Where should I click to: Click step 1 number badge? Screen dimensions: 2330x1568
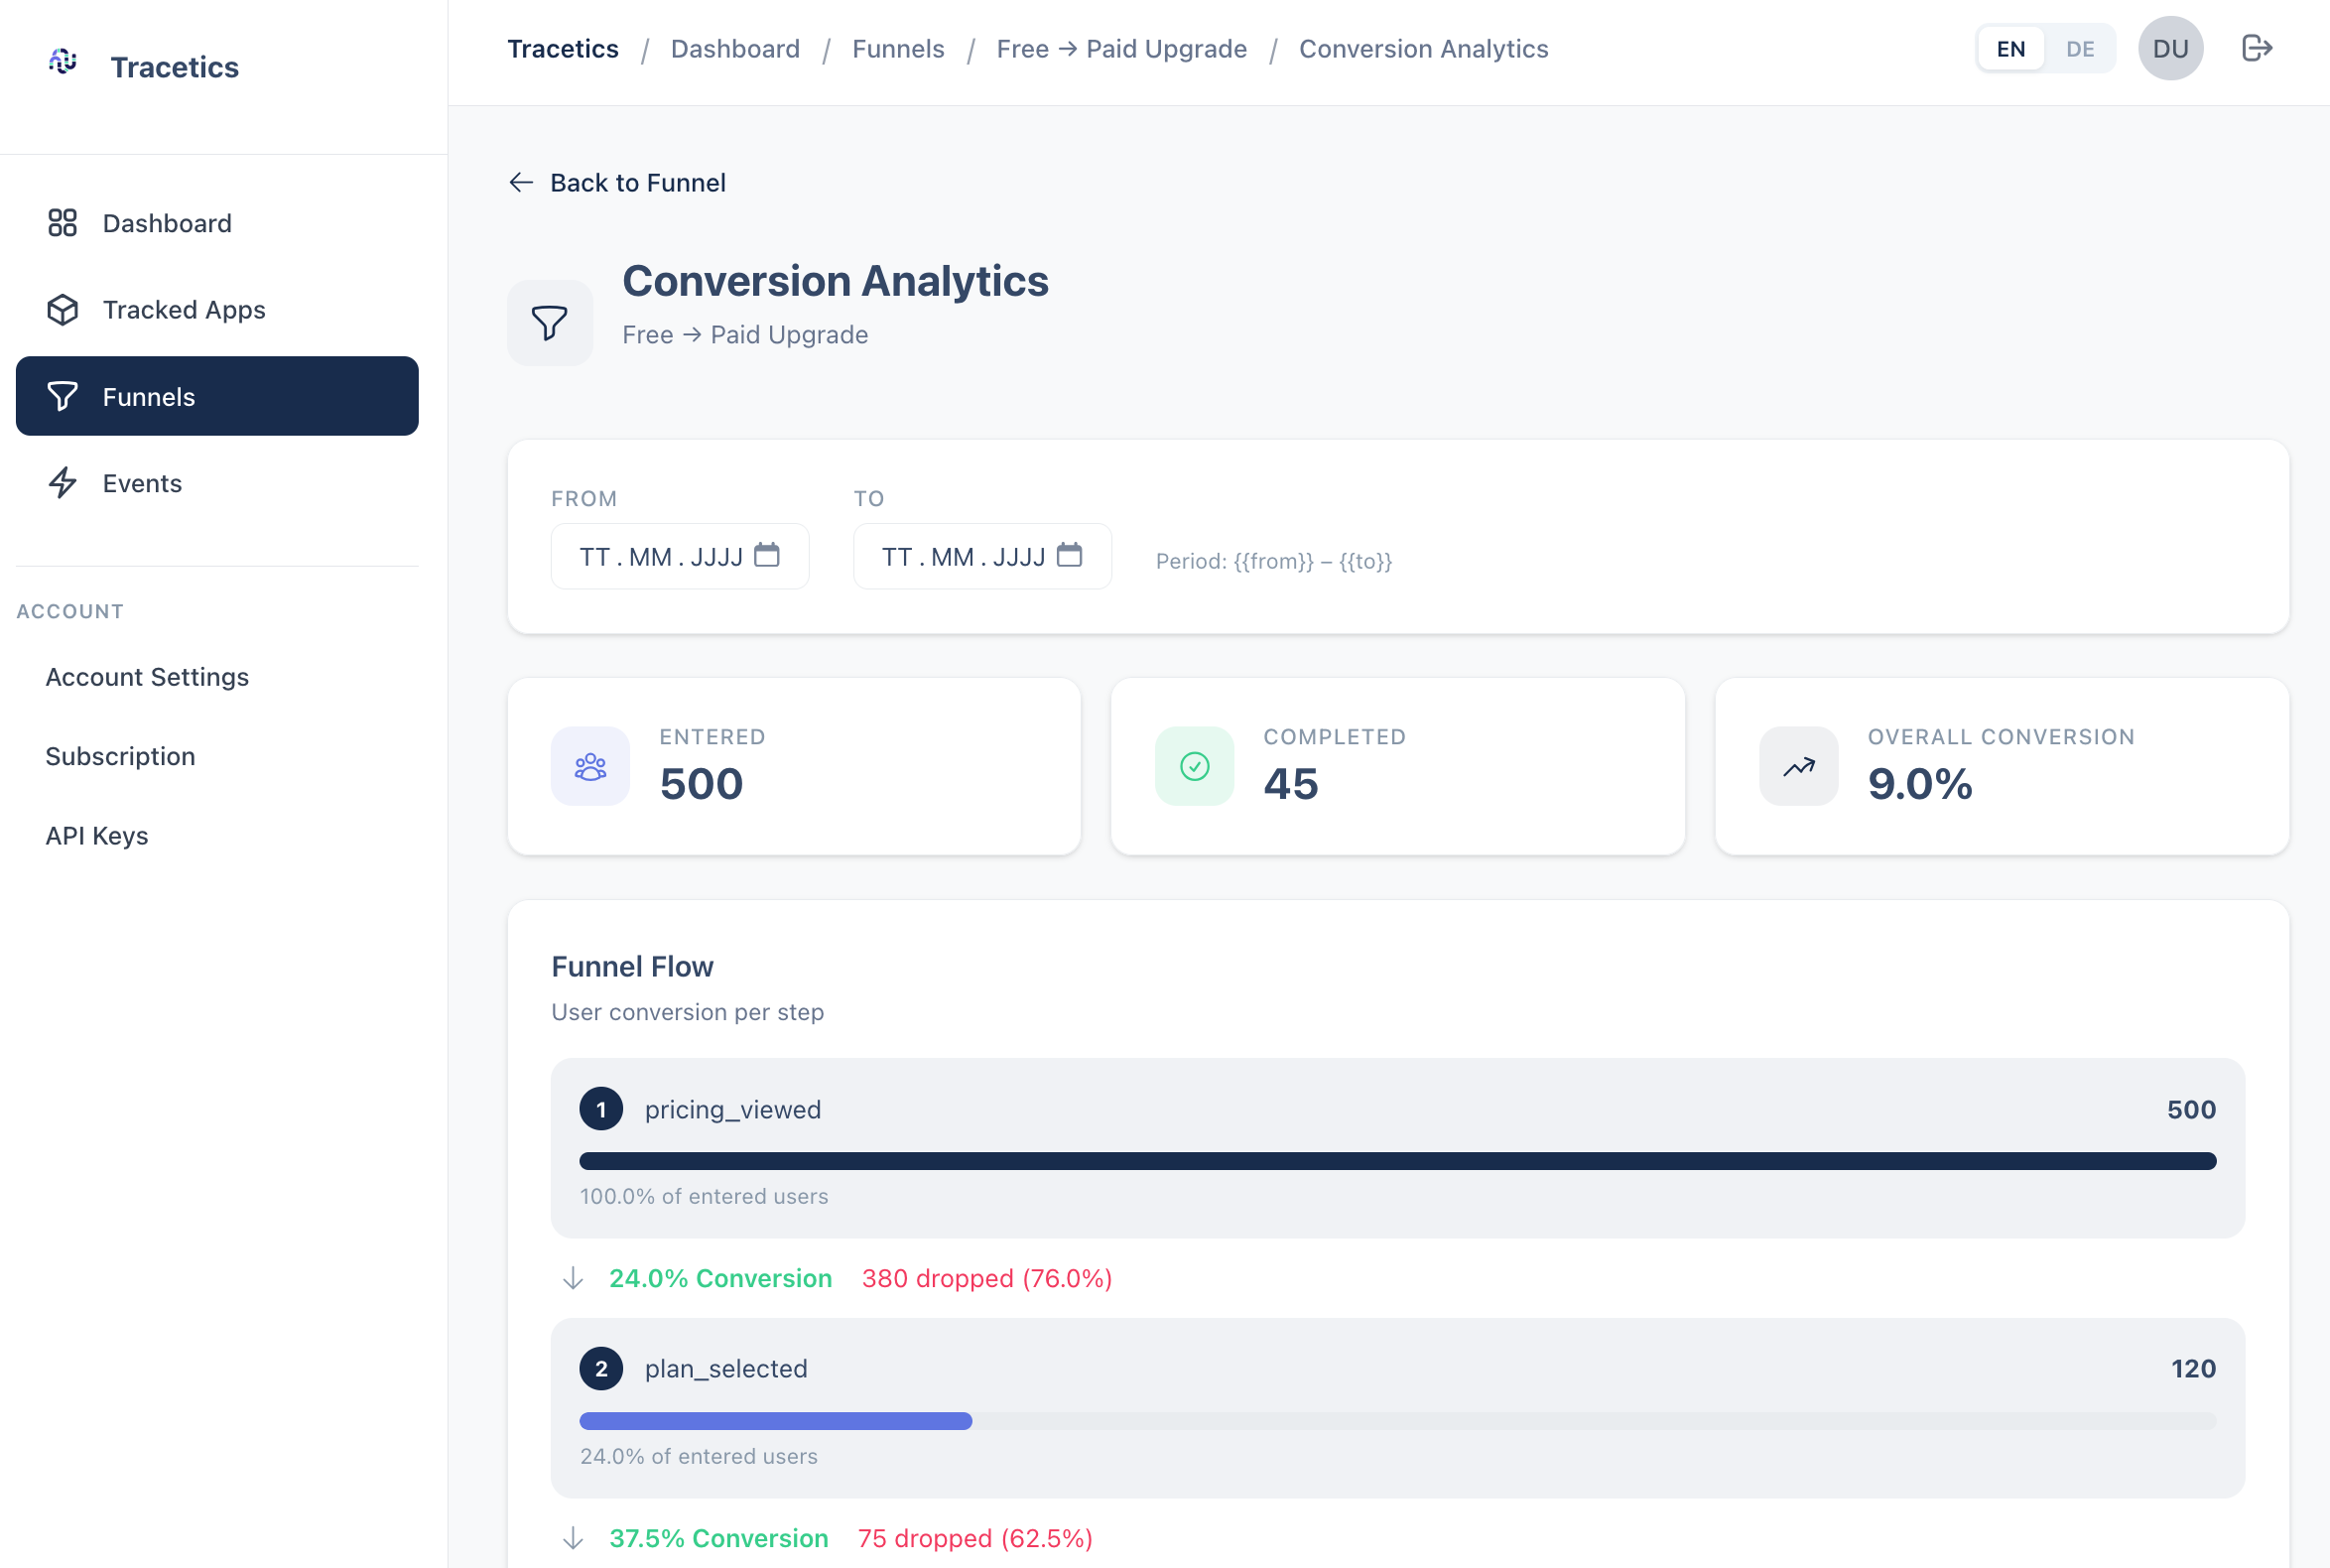click(x=601, y=1109)
